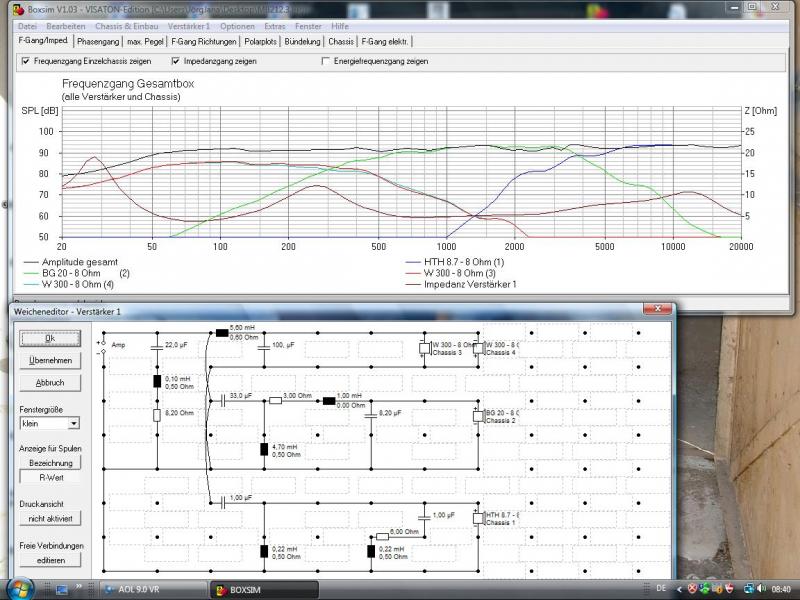Open the Optionen menu
800x600 pixels.
click(237, 26)
